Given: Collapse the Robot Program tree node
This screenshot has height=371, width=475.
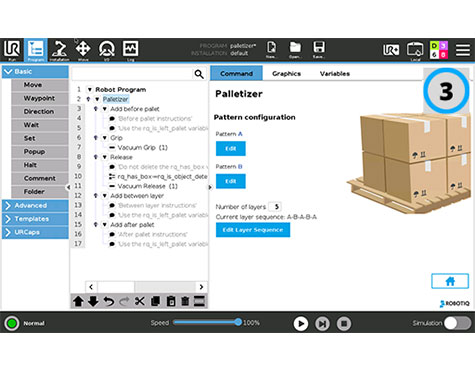Looking at the screenshot, I should click(90, 90).
